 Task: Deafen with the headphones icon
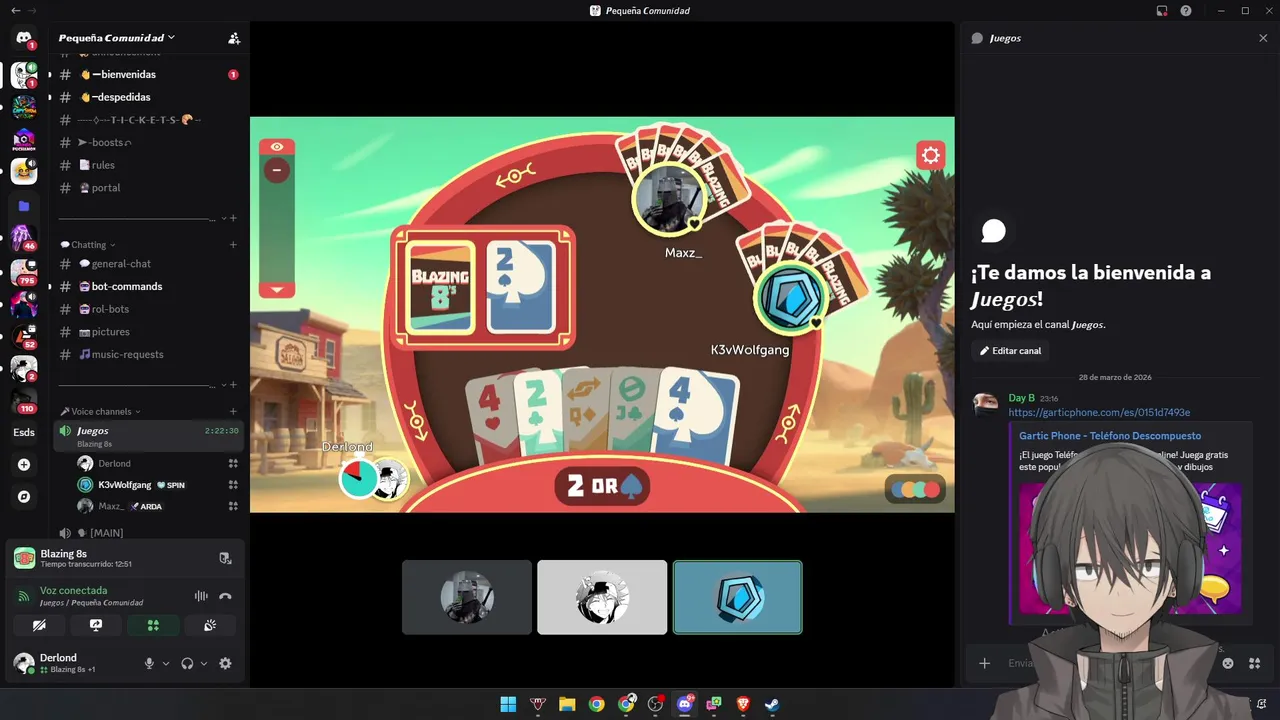click(x=187, y=663)
